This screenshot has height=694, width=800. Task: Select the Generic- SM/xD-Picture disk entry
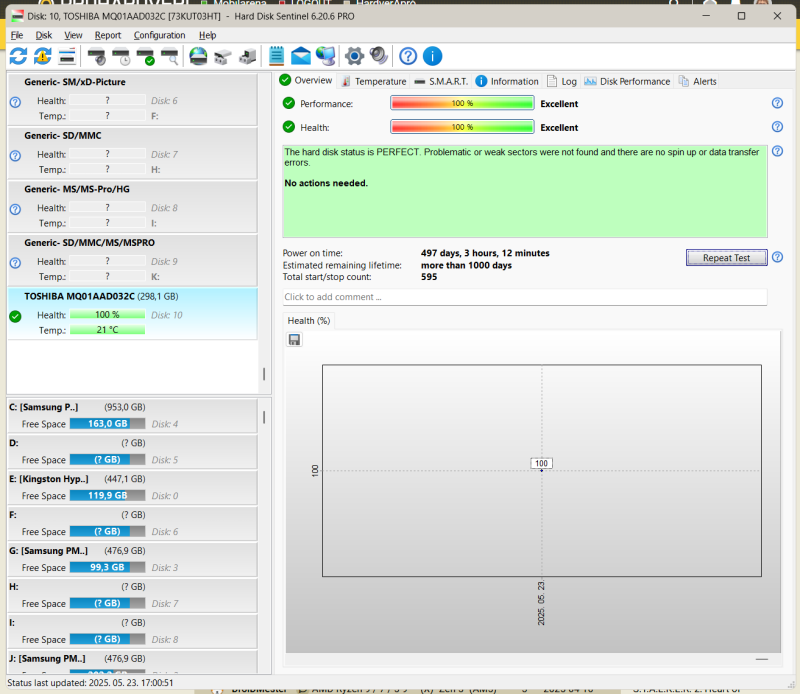[133, 99]
